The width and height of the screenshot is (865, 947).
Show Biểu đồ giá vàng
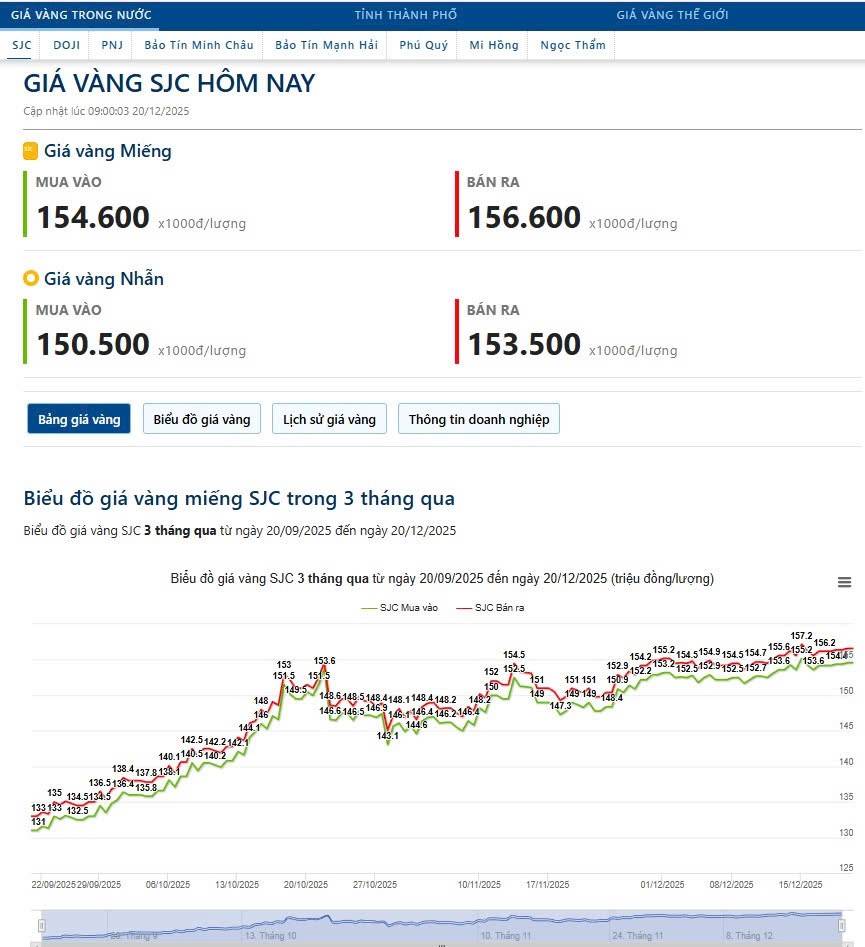(x=202, y=419)
